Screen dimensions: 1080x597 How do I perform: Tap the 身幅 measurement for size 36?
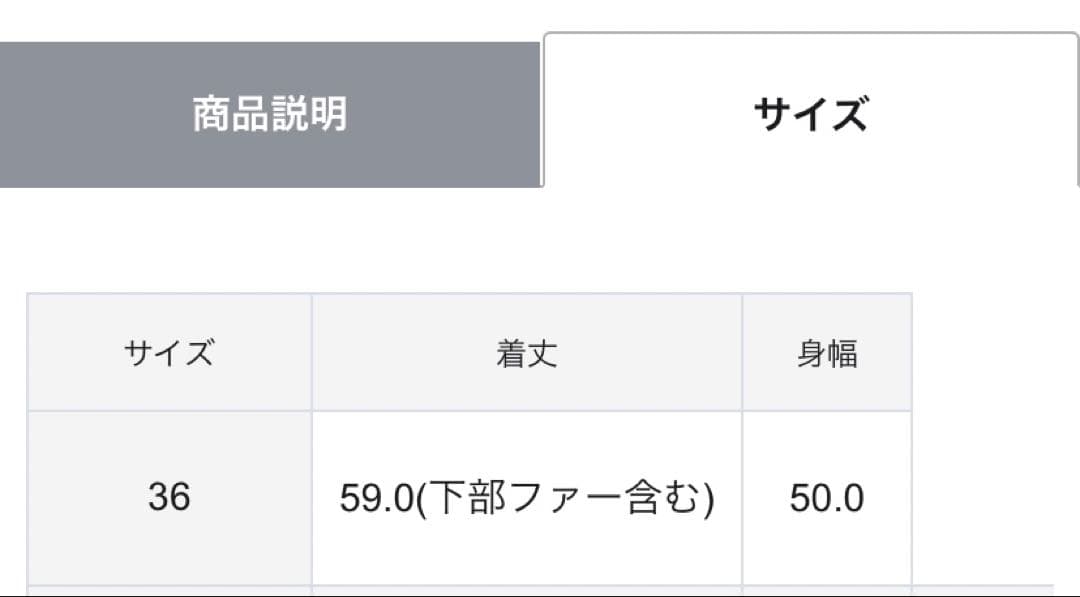coord(826,497)
